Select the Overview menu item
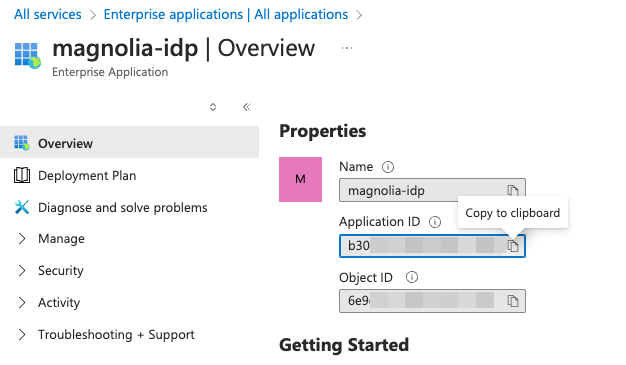The image size is (626, 365). click(129, 142)
